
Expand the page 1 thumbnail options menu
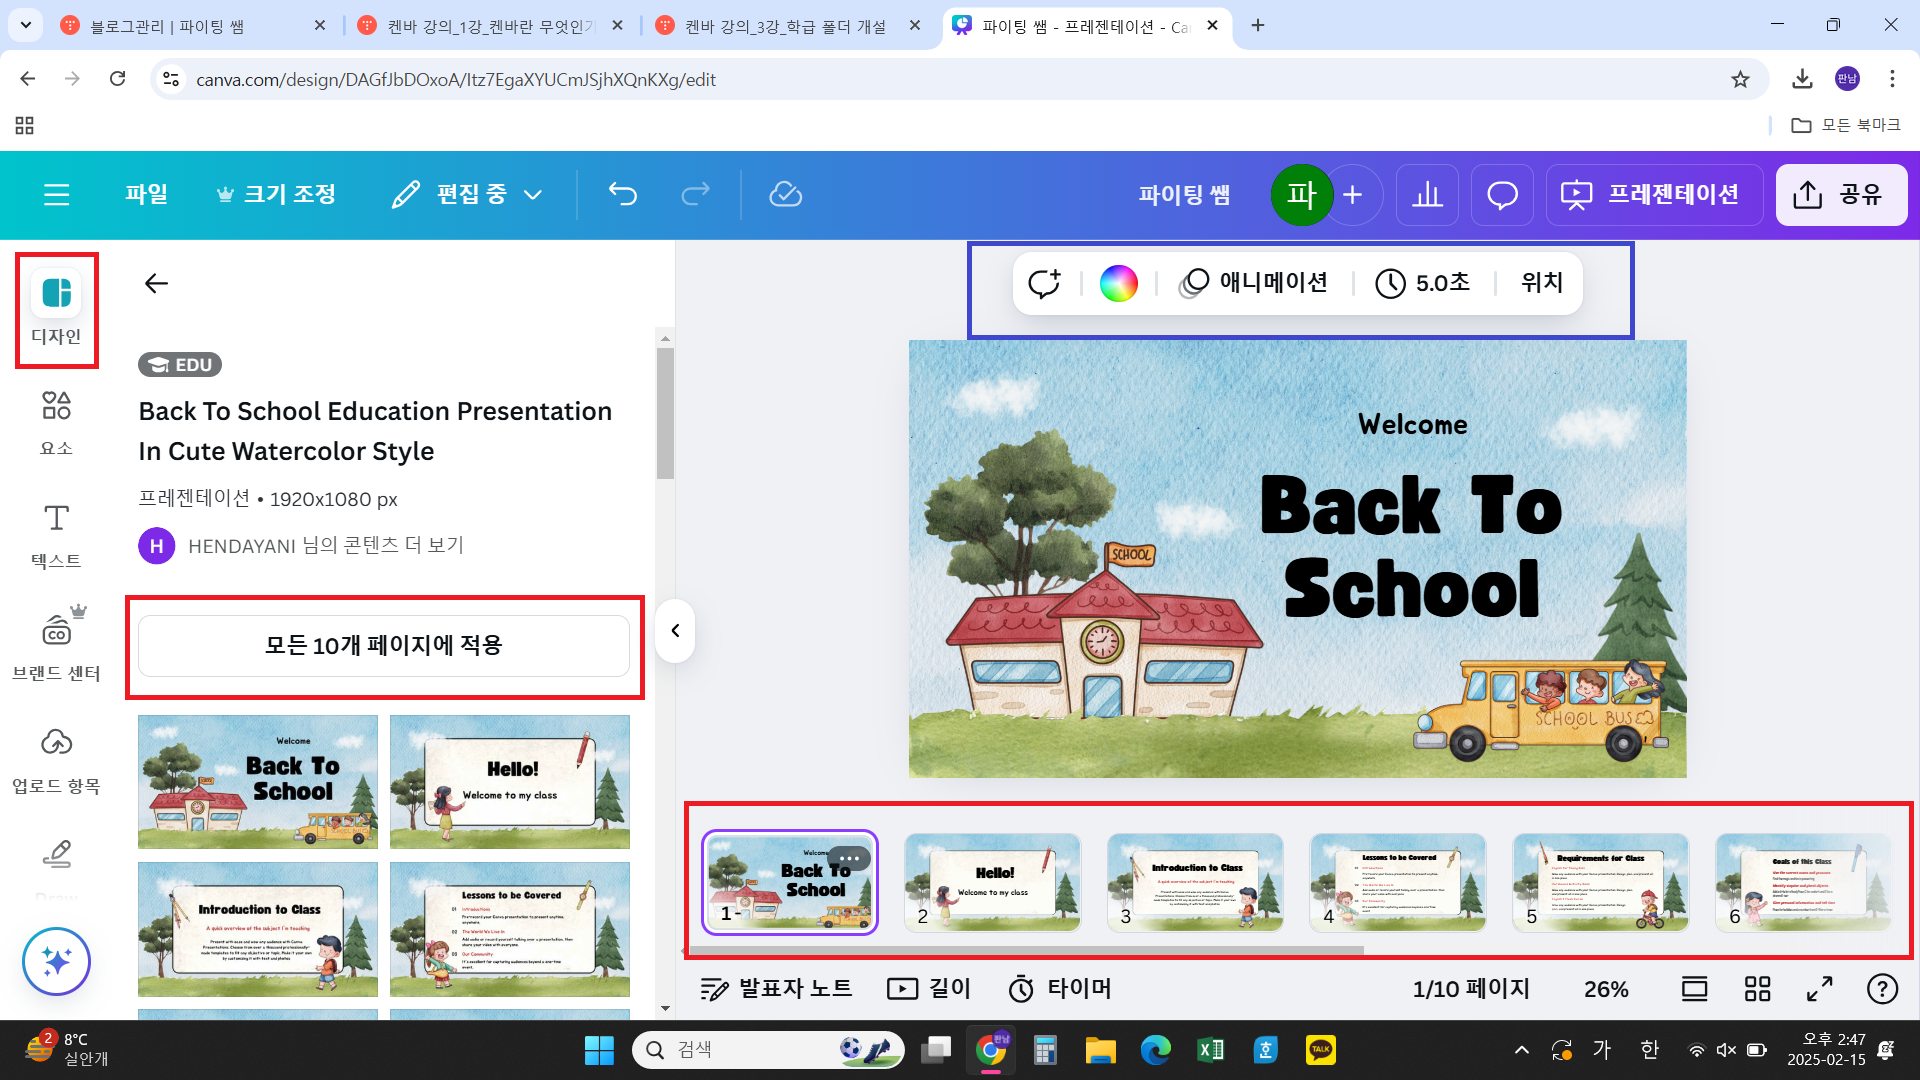[849, 858]
